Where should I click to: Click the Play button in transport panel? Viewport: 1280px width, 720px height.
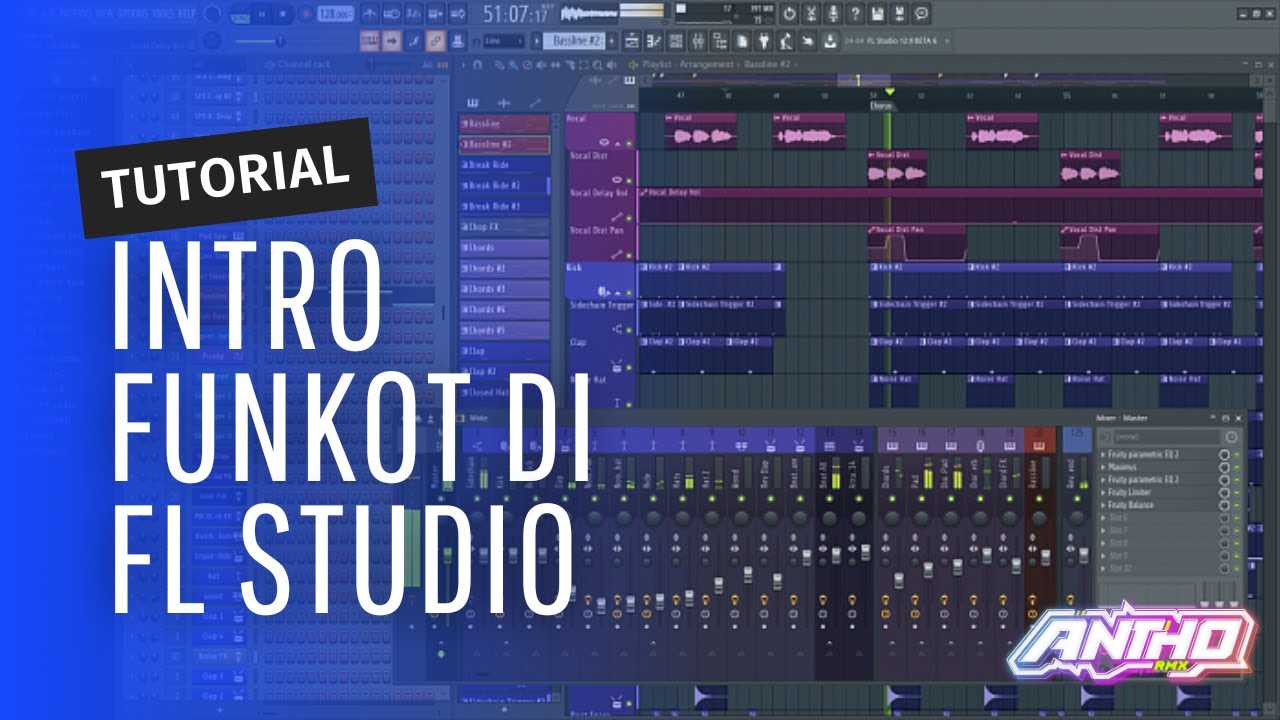(x=262, y=14)
